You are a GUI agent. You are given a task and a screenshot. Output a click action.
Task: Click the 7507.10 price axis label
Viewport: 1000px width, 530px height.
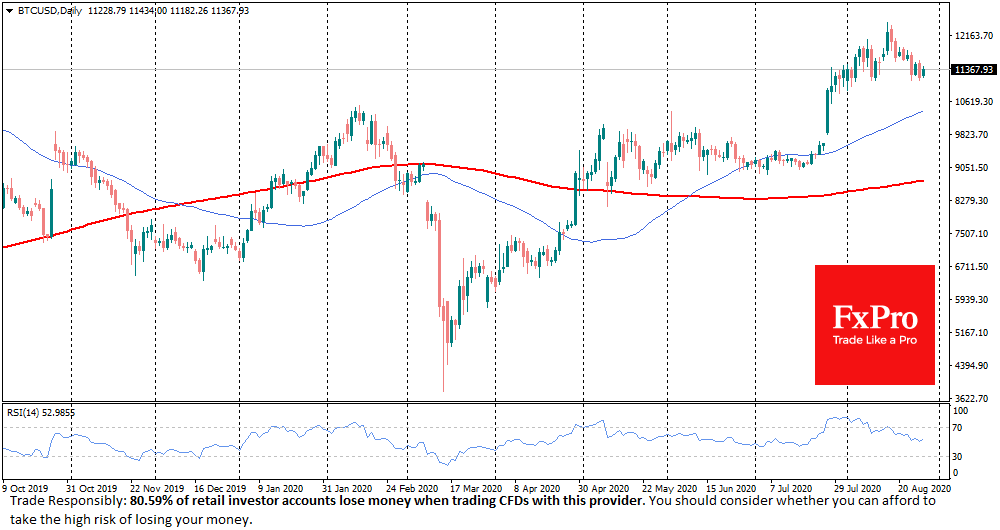[974, 233]
